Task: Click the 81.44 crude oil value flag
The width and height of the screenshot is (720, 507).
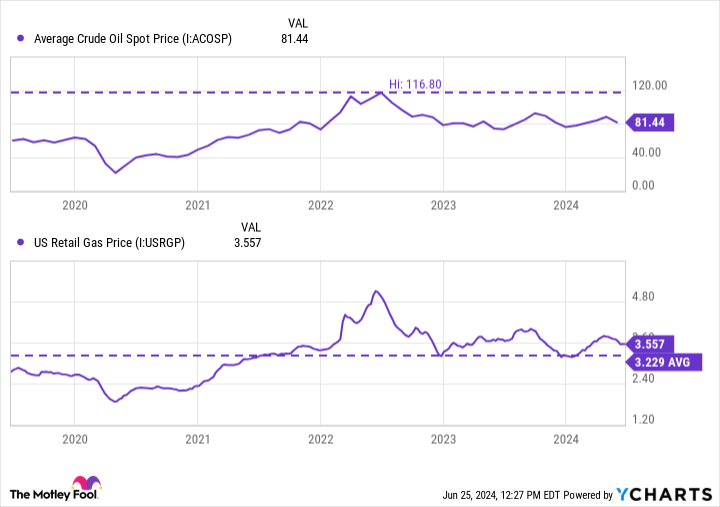Action: point(650,123)
